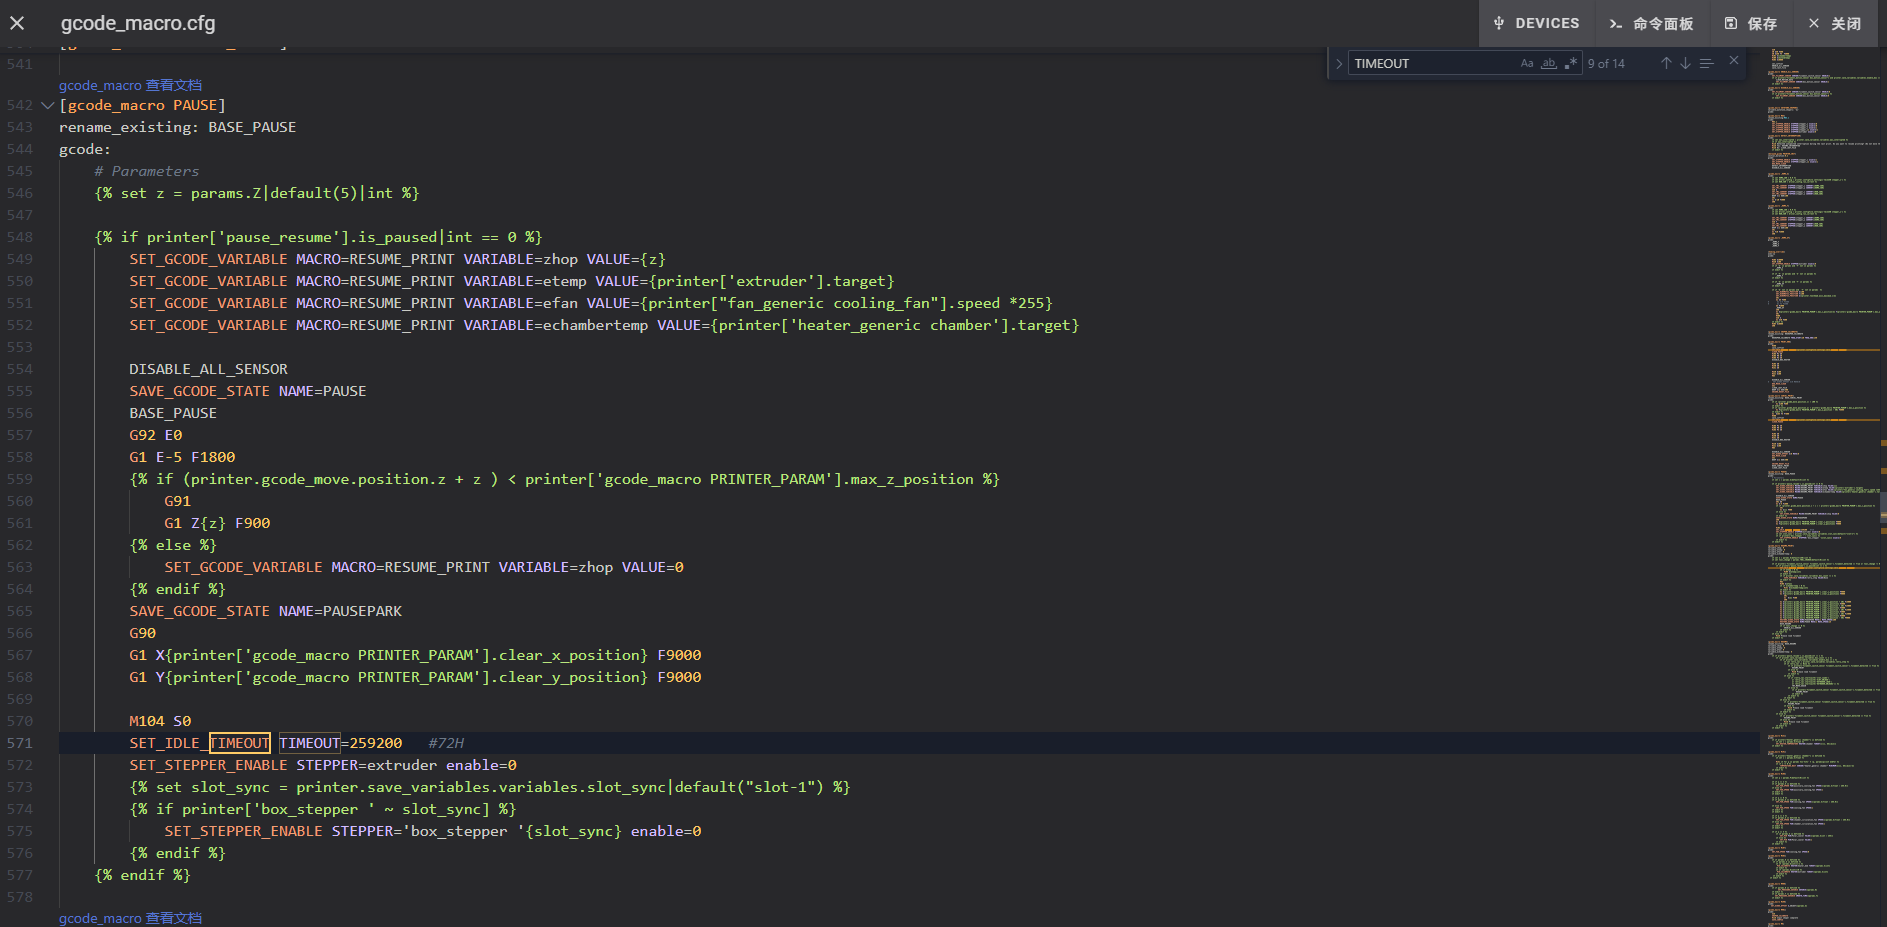
Task: Save the file with 保存 button
Action: (1751, 23)
